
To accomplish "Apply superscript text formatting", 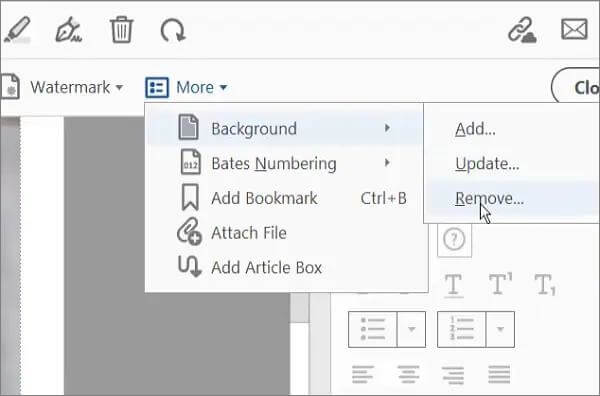I will [500, 284].
